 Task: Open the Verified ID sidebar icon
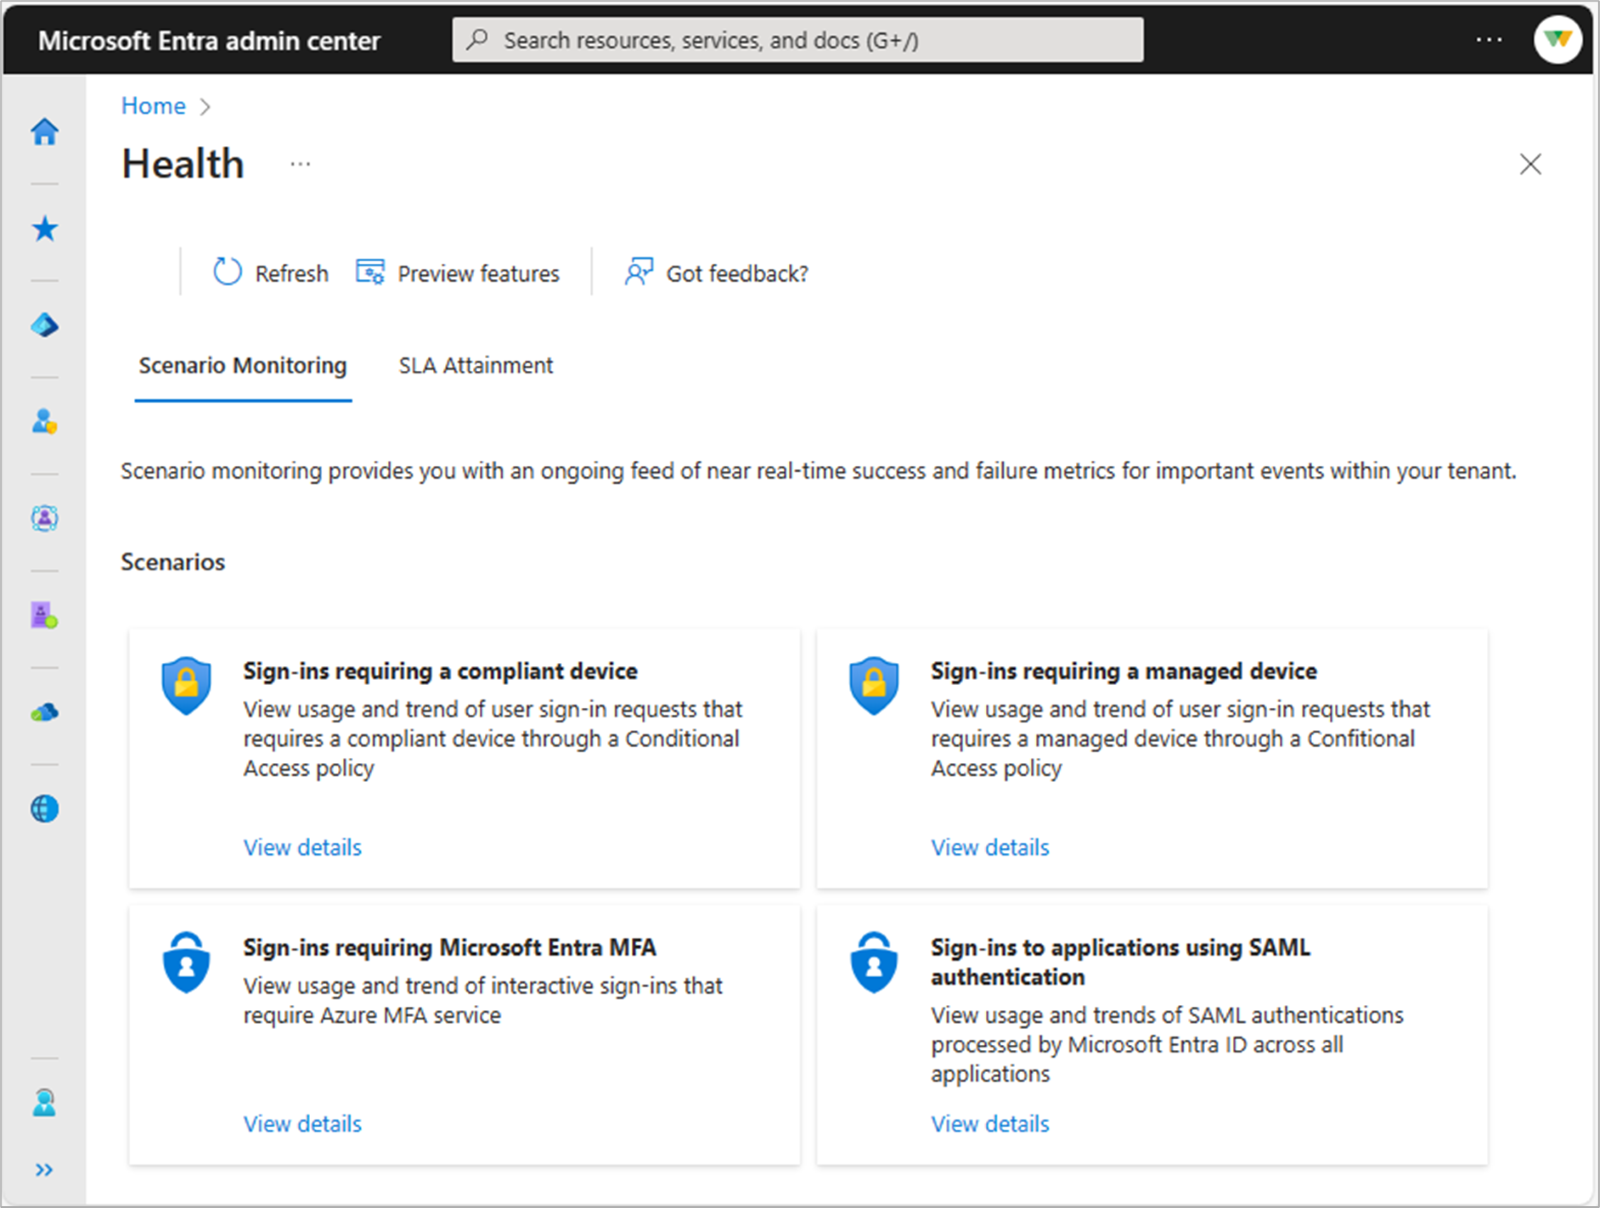(44, 614)
